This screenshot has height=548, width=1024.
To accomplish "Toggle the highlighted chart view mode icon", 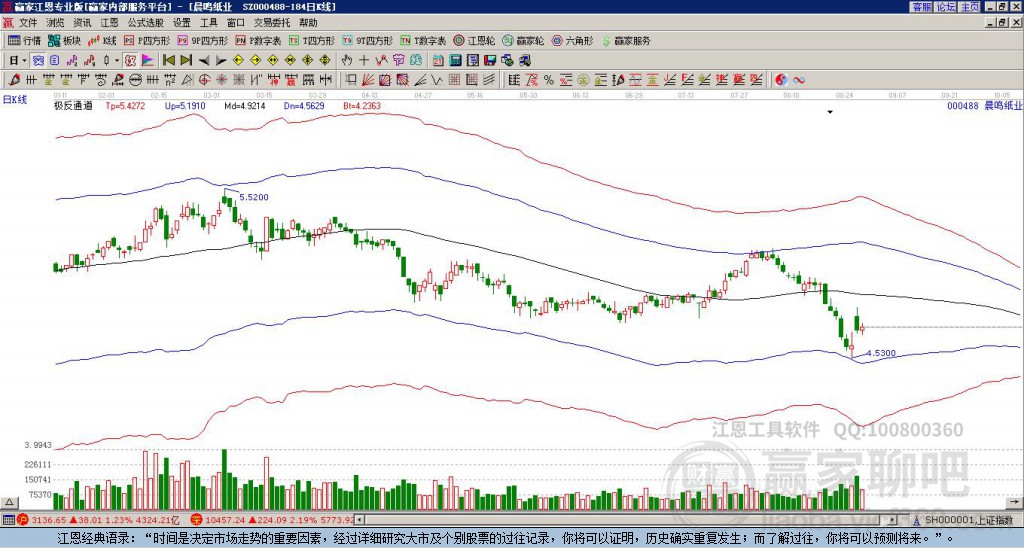I will pos(39,61).
